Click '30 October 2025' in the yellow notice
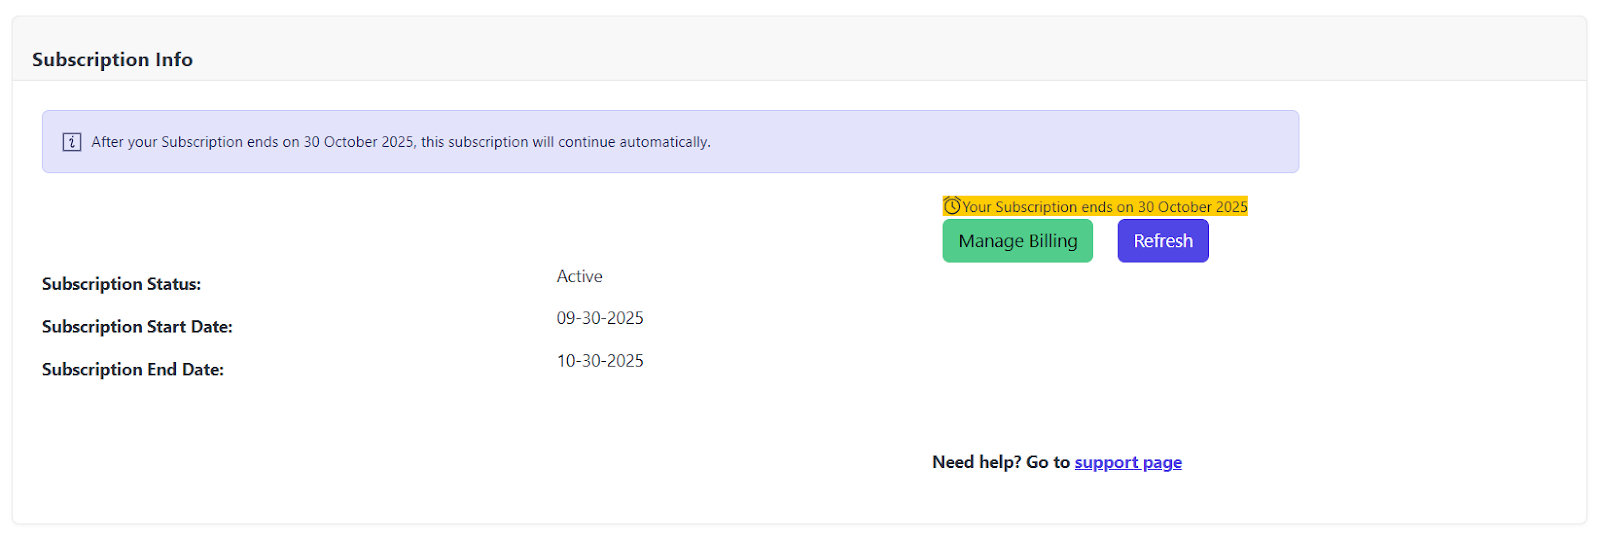The height and width of the screenshot is (539, 1600). click(x=1192, y=207)
